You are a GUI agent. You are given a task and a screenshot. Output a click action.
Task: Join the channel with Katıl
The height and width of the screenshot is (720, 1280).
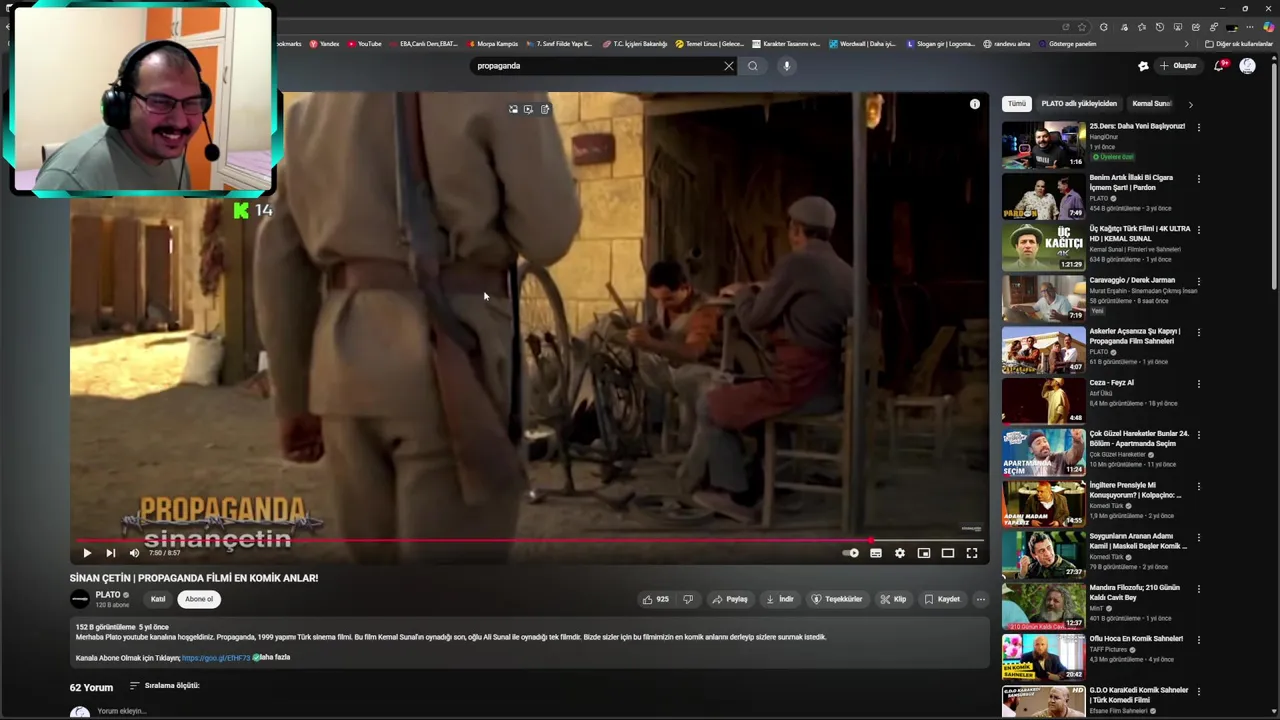pos(158,599)
